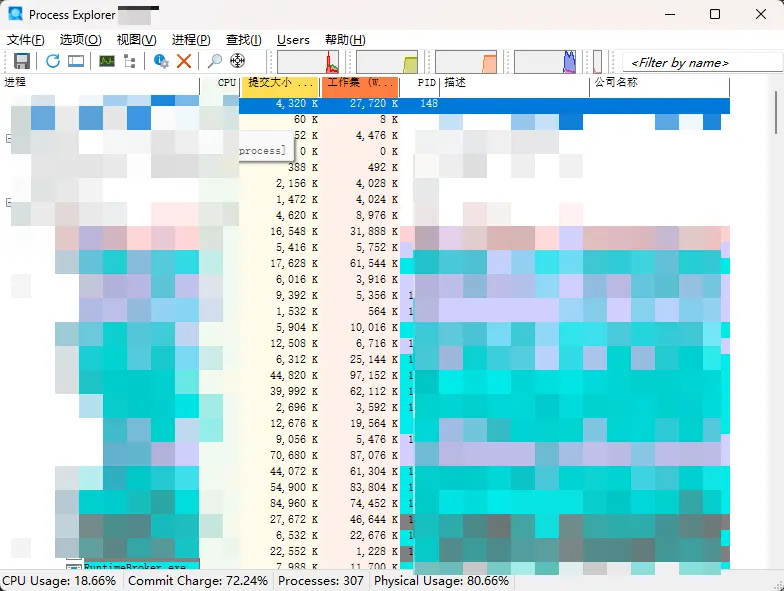Click the CPU Usage: 18.66% status entry
This screenshot has height=591, width=784.
pyautogui.click(x=60, y=581)
